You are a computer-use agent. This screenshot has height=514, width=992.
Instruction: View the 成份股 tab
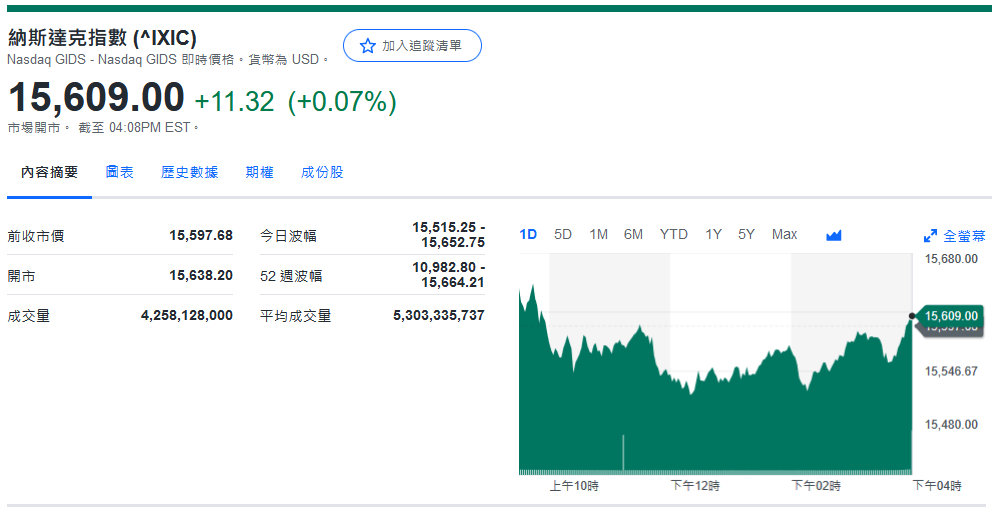(322, 172)
